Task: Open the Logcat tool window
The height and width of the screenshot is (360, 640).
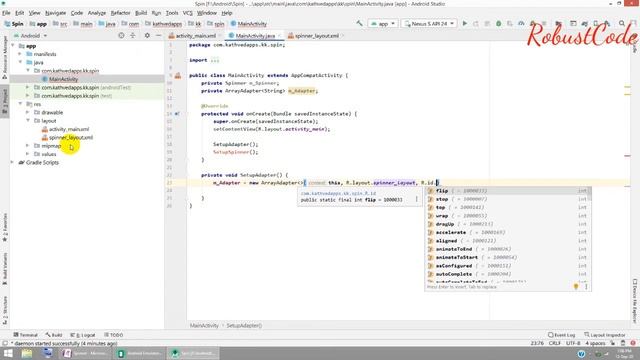Action: [x=83, y=335]
